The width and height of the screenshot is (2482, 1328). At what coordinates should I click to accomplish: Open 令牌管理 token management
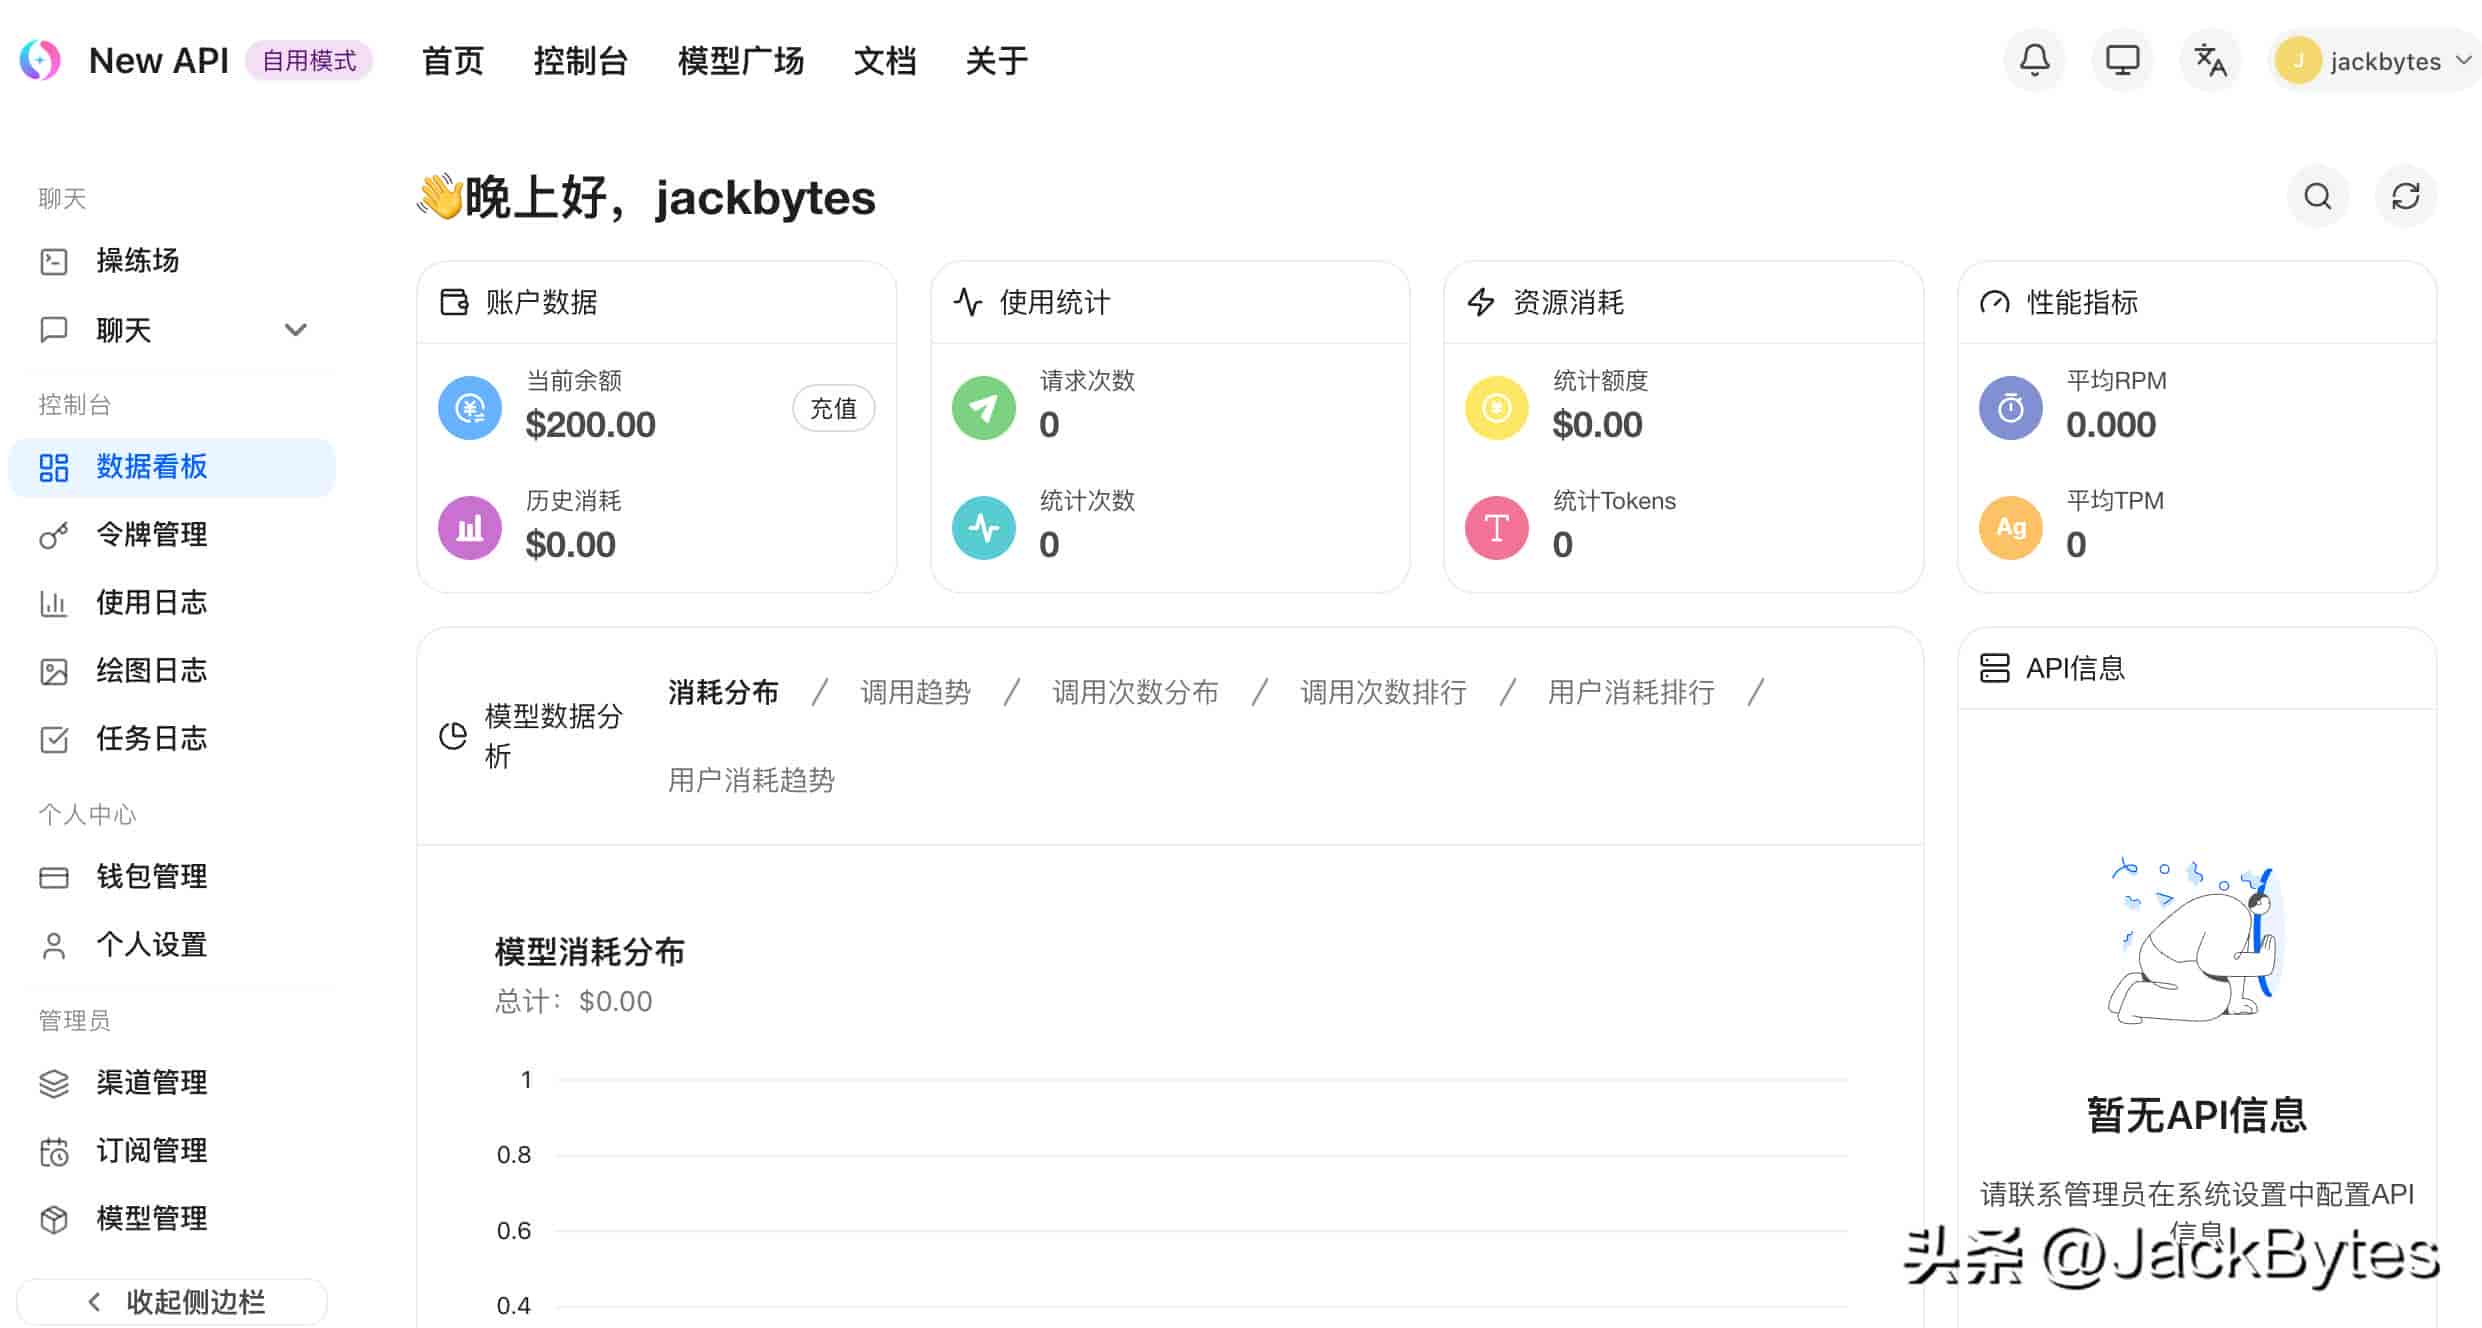coord(172,535)
